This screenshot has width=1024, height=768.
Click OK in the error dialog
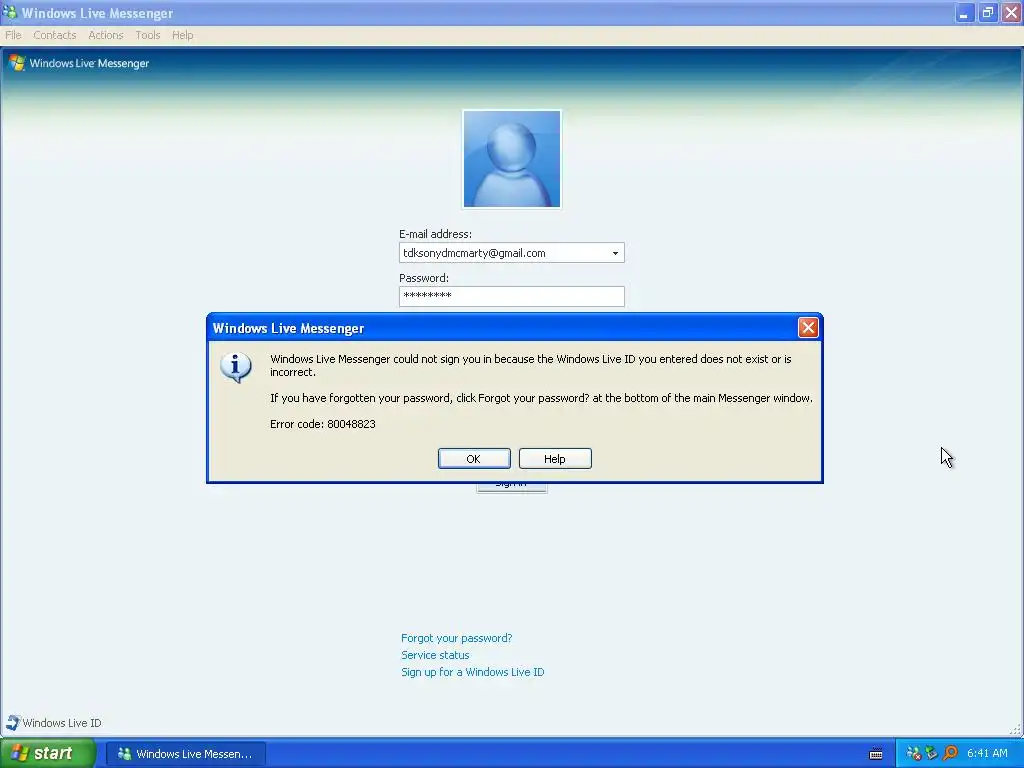click(x=474, y=458)
